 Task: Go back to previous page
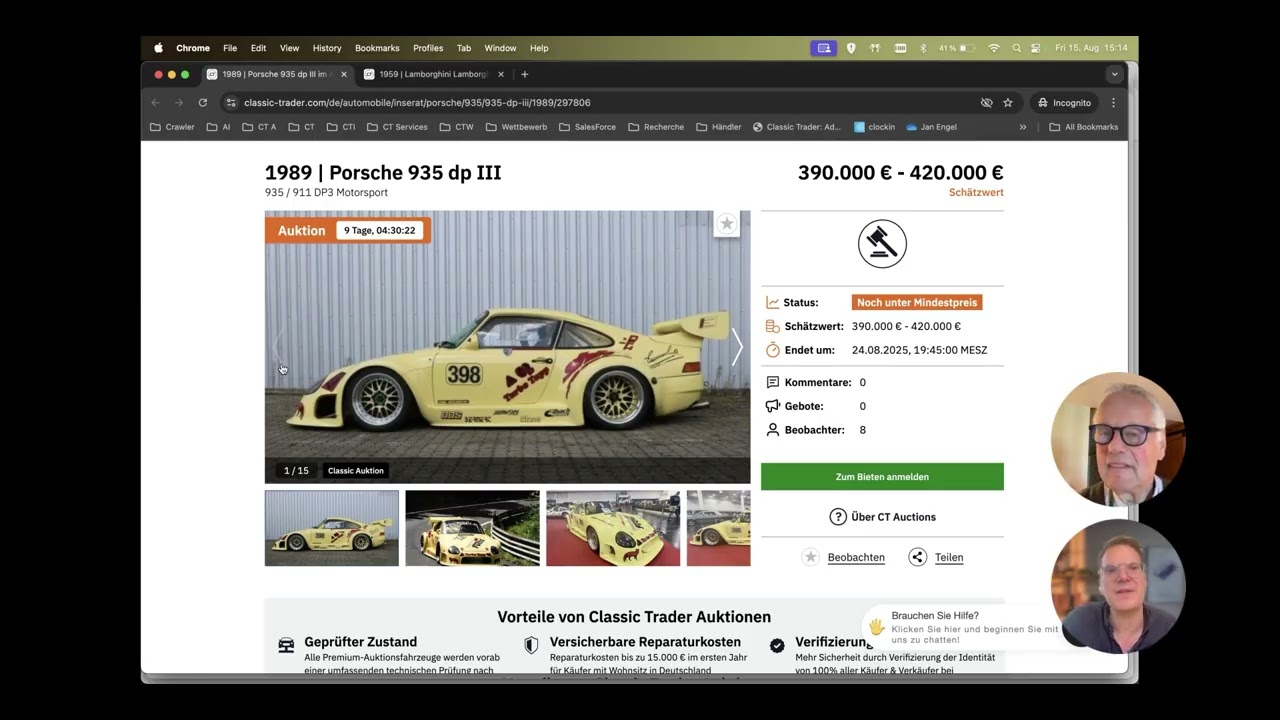[x=155, y=102]
